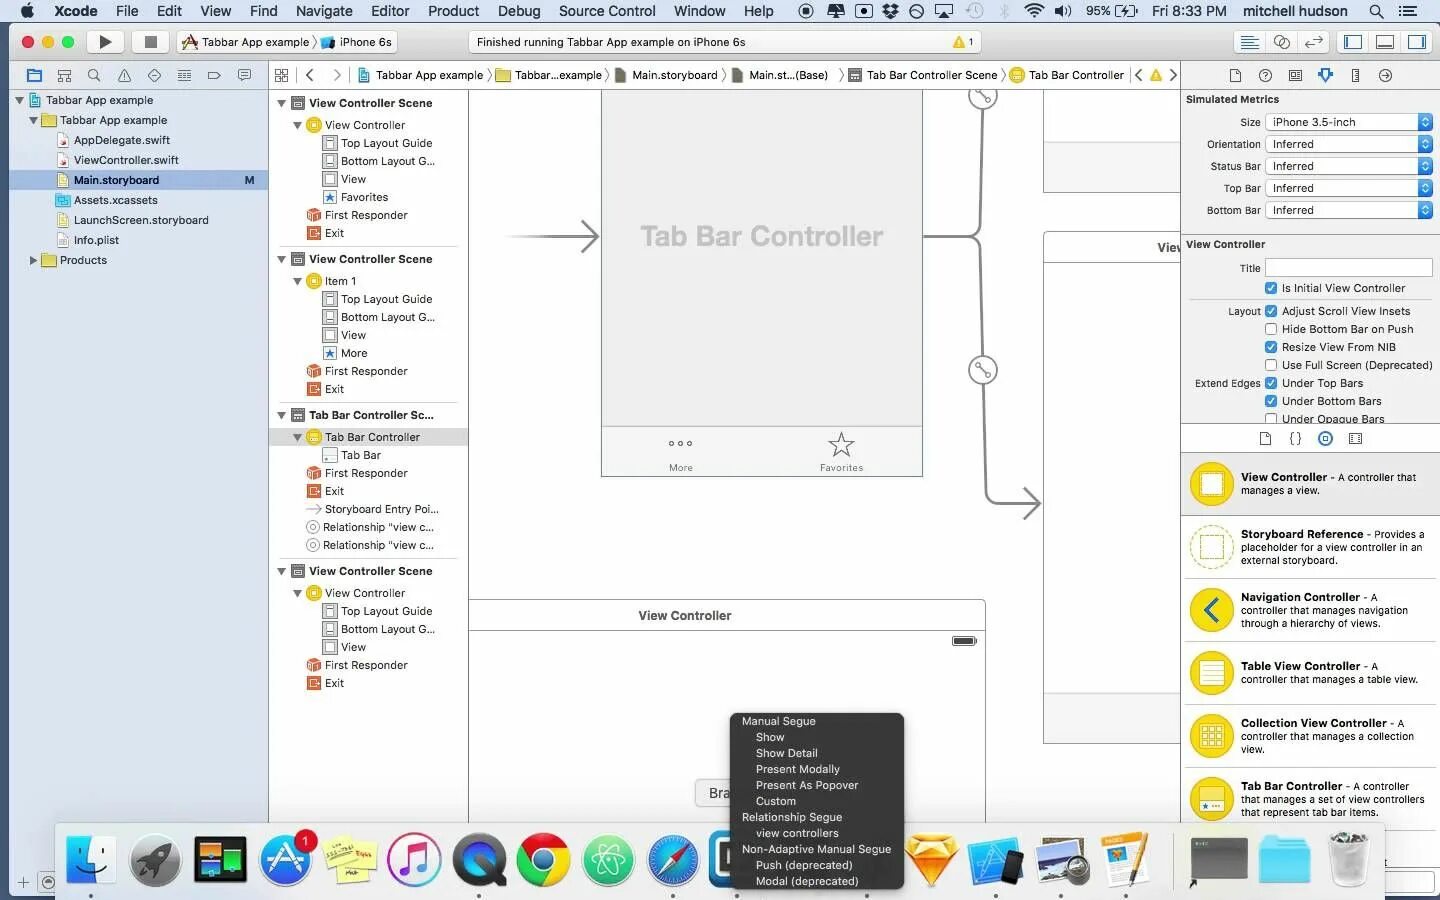Click the Title input field
1440x900 pixels.
pos(1349,268)
